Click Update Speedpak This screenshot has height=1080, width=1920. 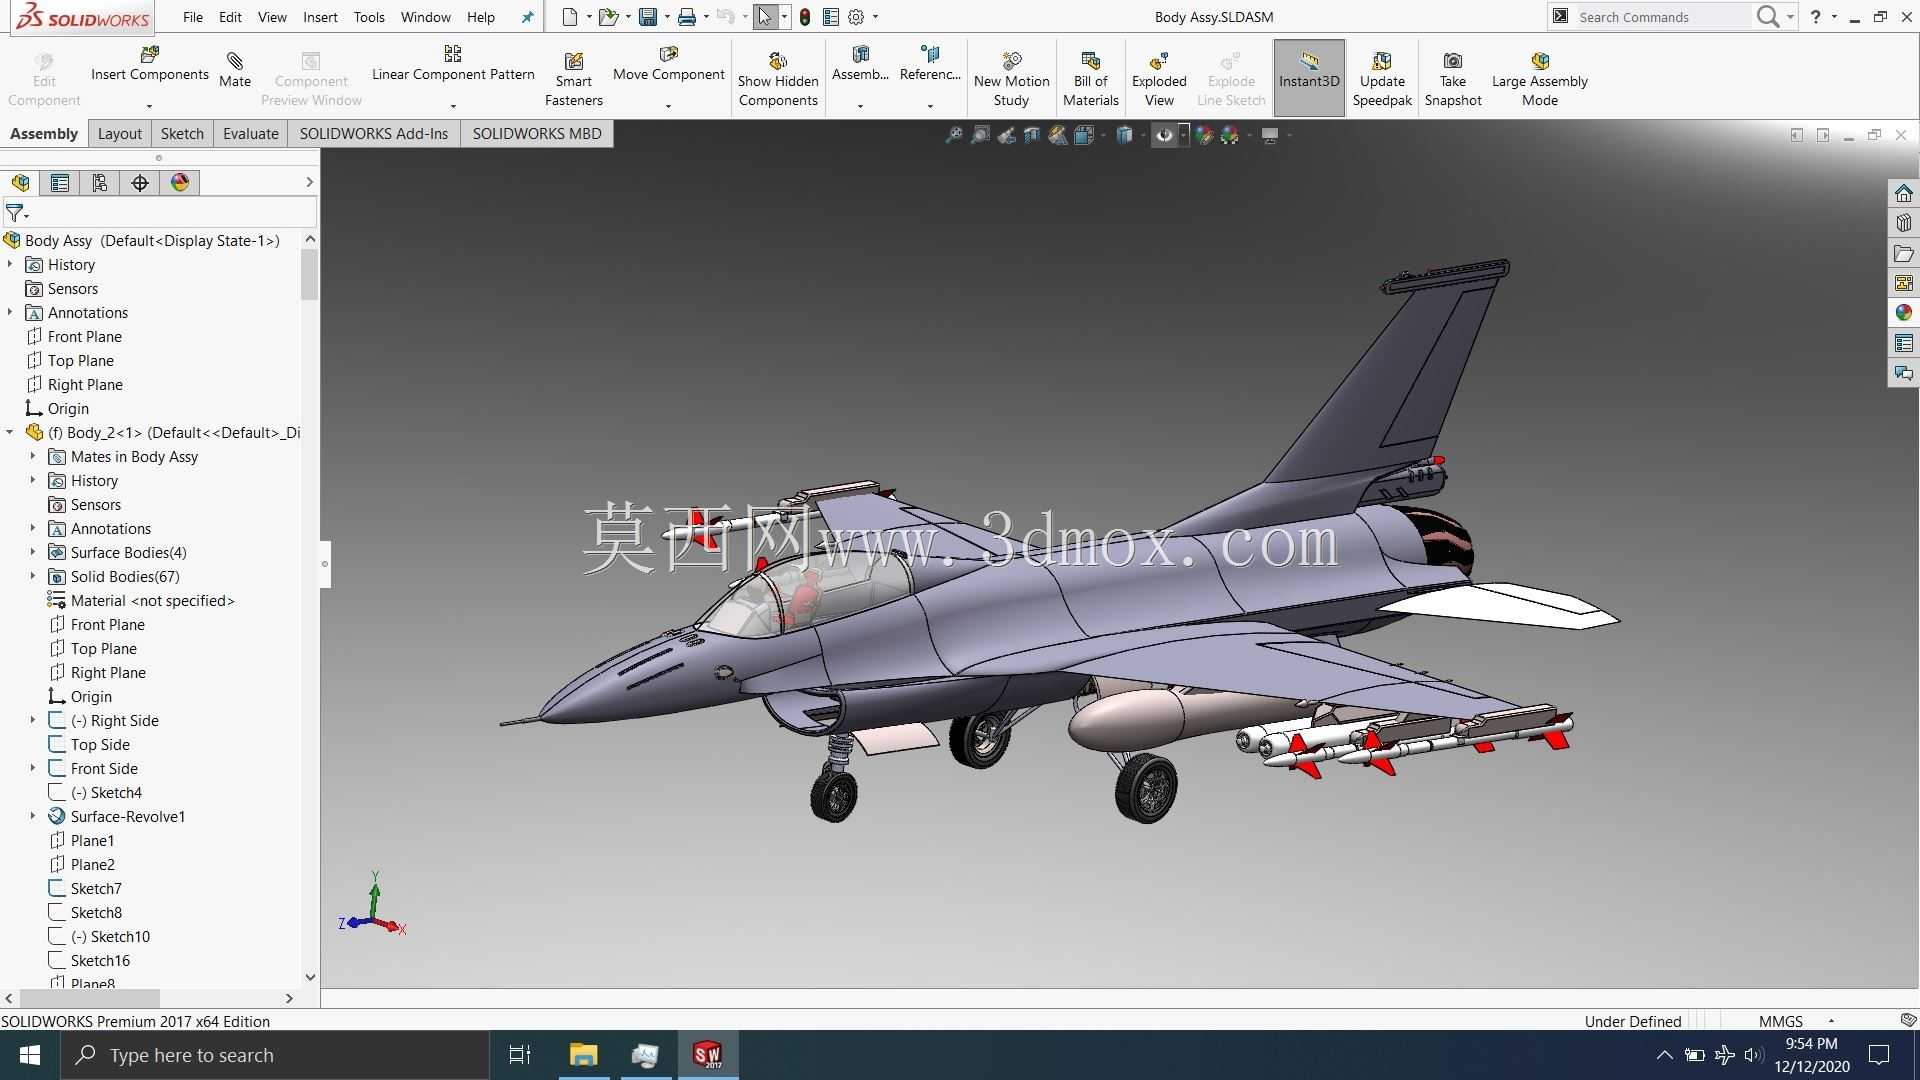(1382, 79)
